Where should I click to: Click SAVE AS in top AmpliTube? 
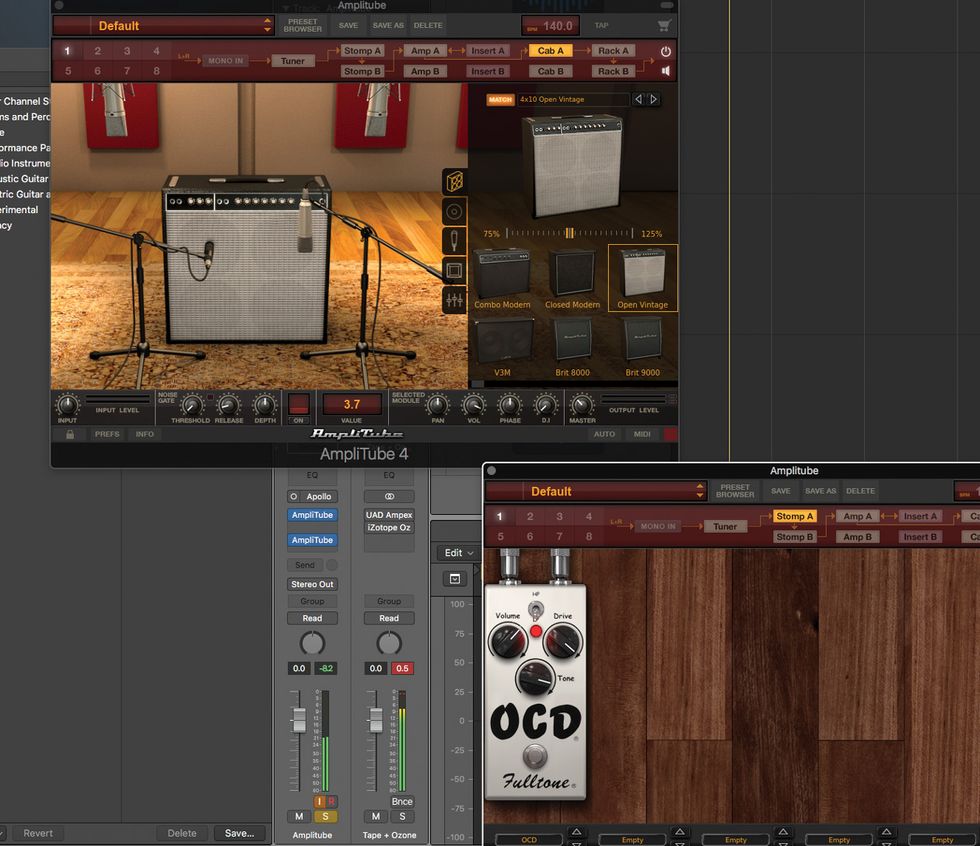pos(388,26)
